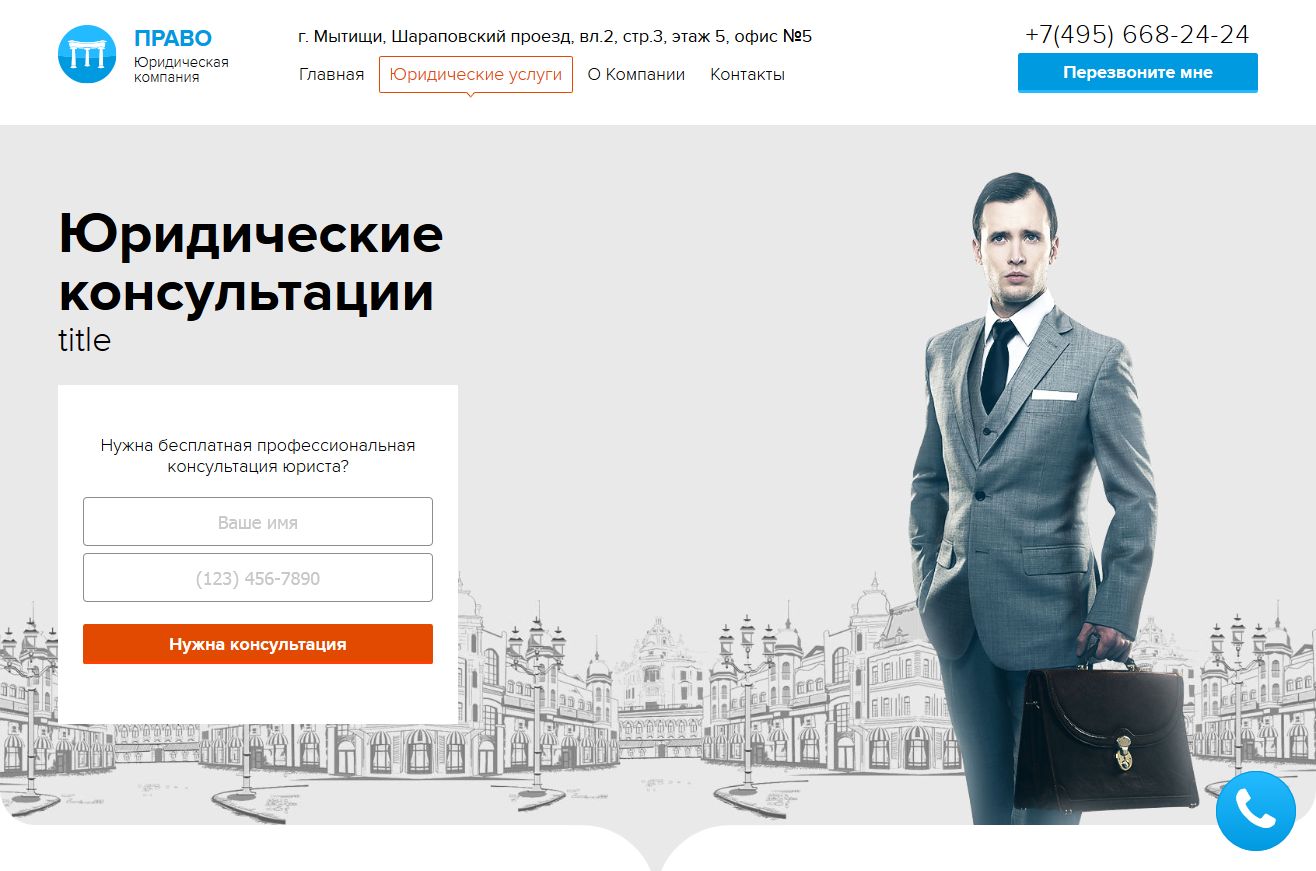Submit with the Нужна консультация button
This screenshot has height=871, width=1316.
(x=258, y=644)
